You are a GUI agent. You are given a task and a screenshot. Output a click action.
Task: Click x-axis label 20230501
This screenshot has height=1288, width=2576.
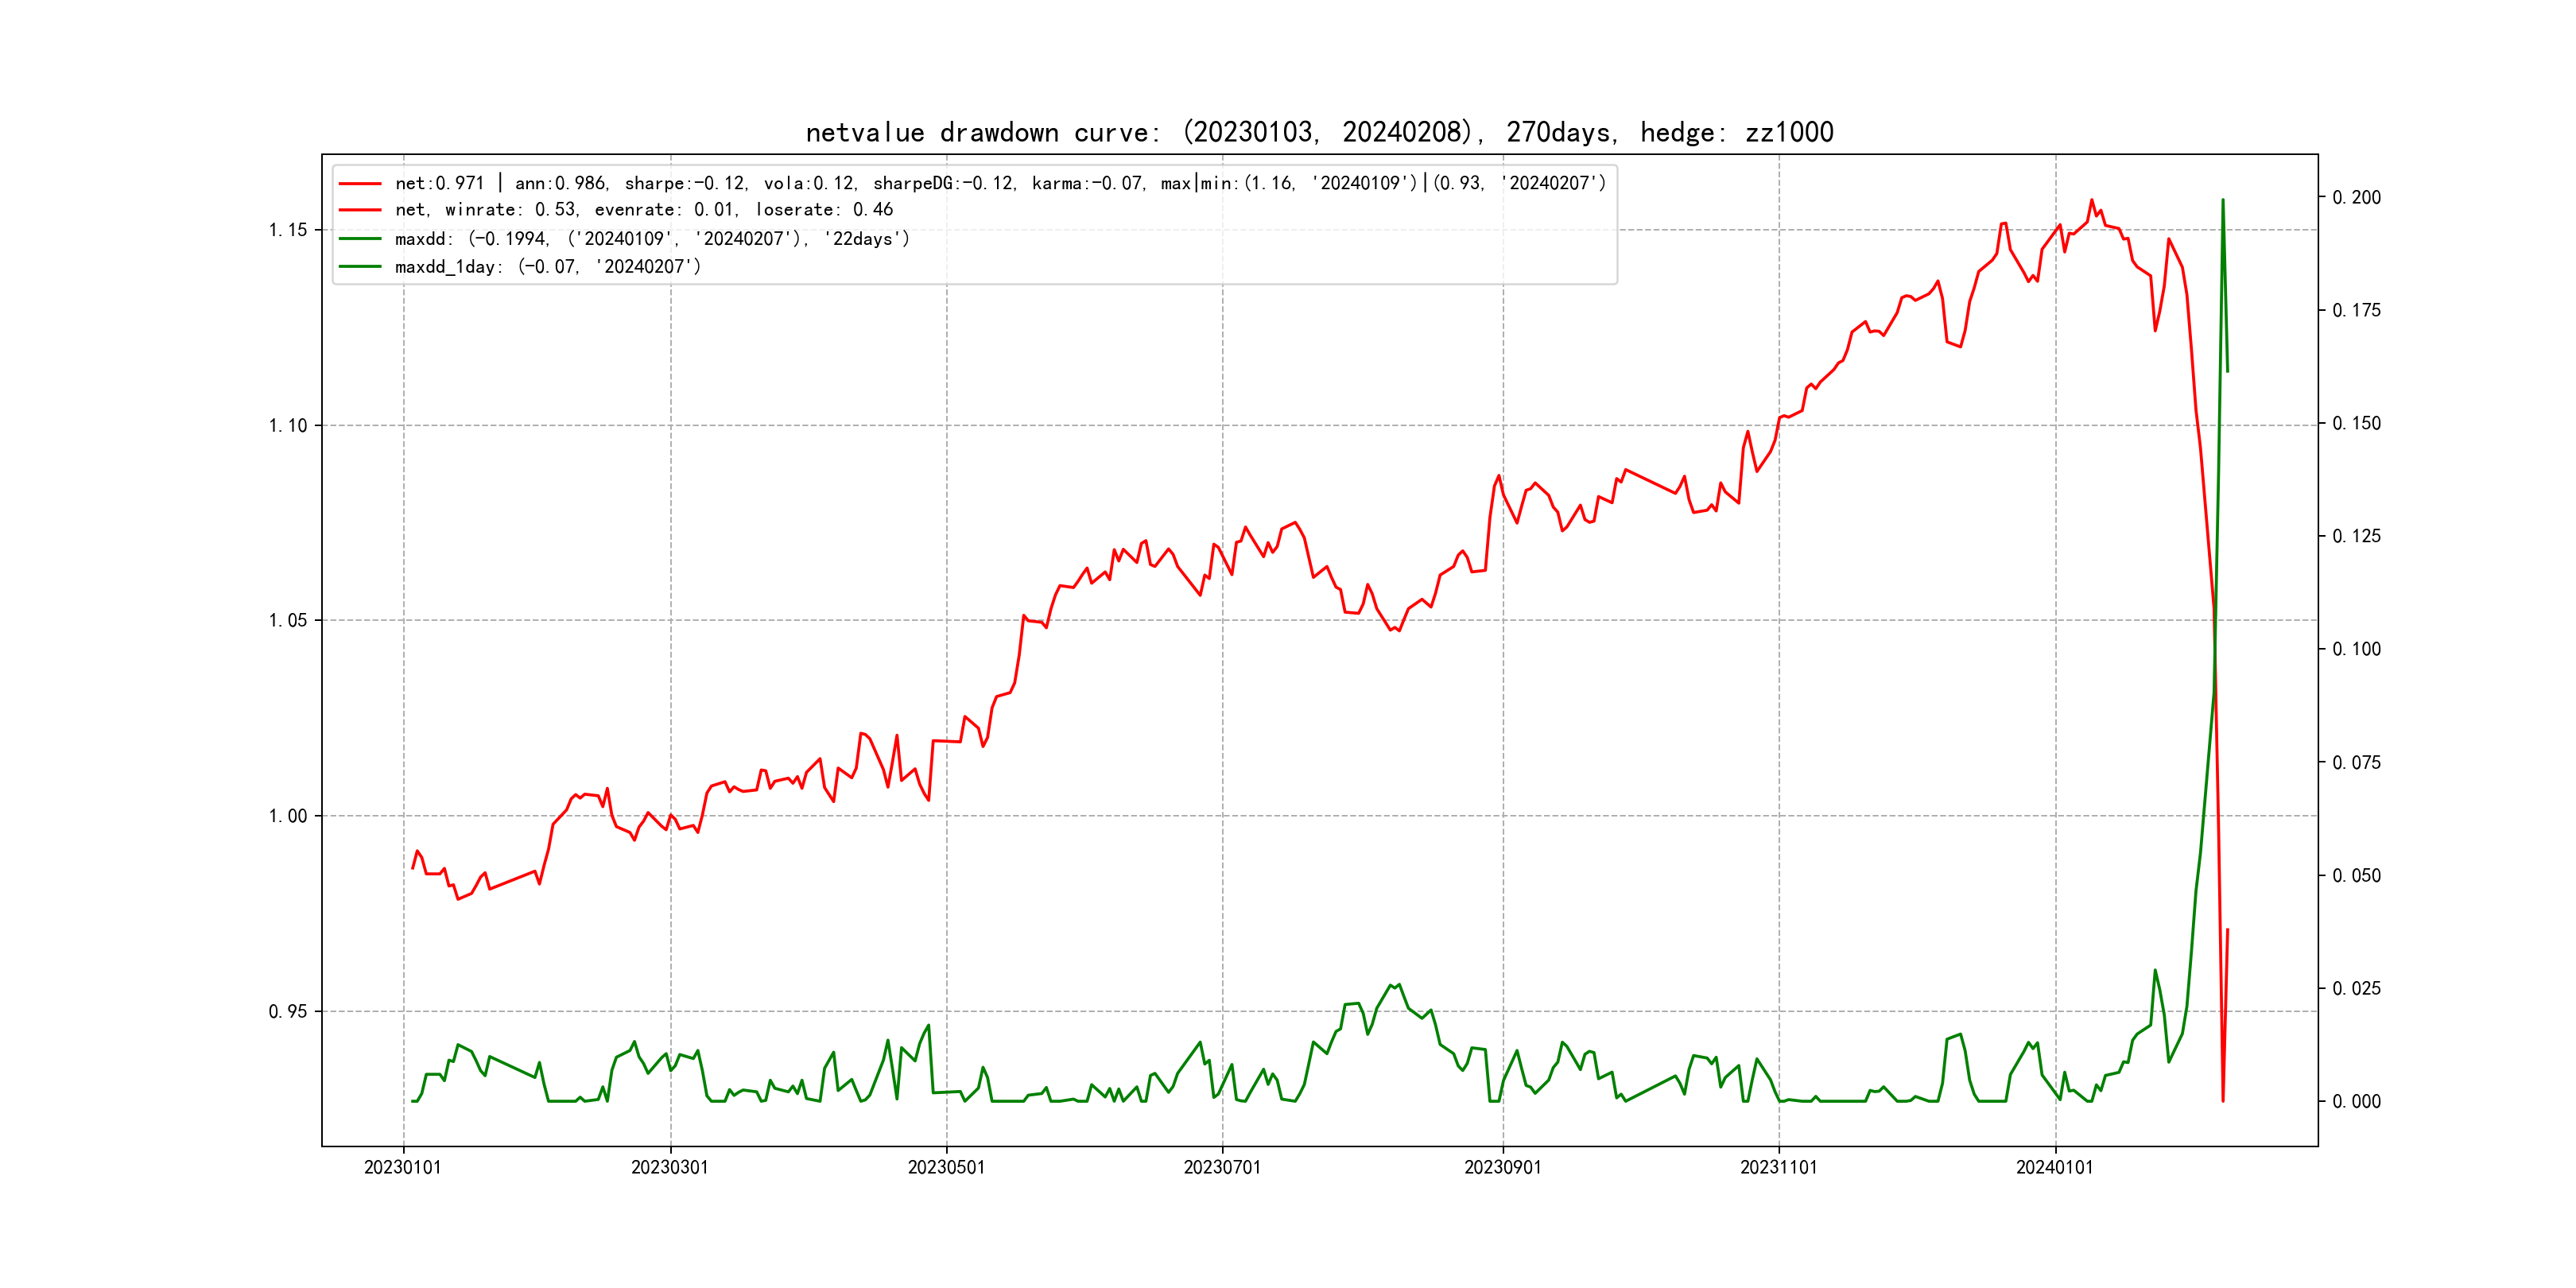pos(946,1167)
